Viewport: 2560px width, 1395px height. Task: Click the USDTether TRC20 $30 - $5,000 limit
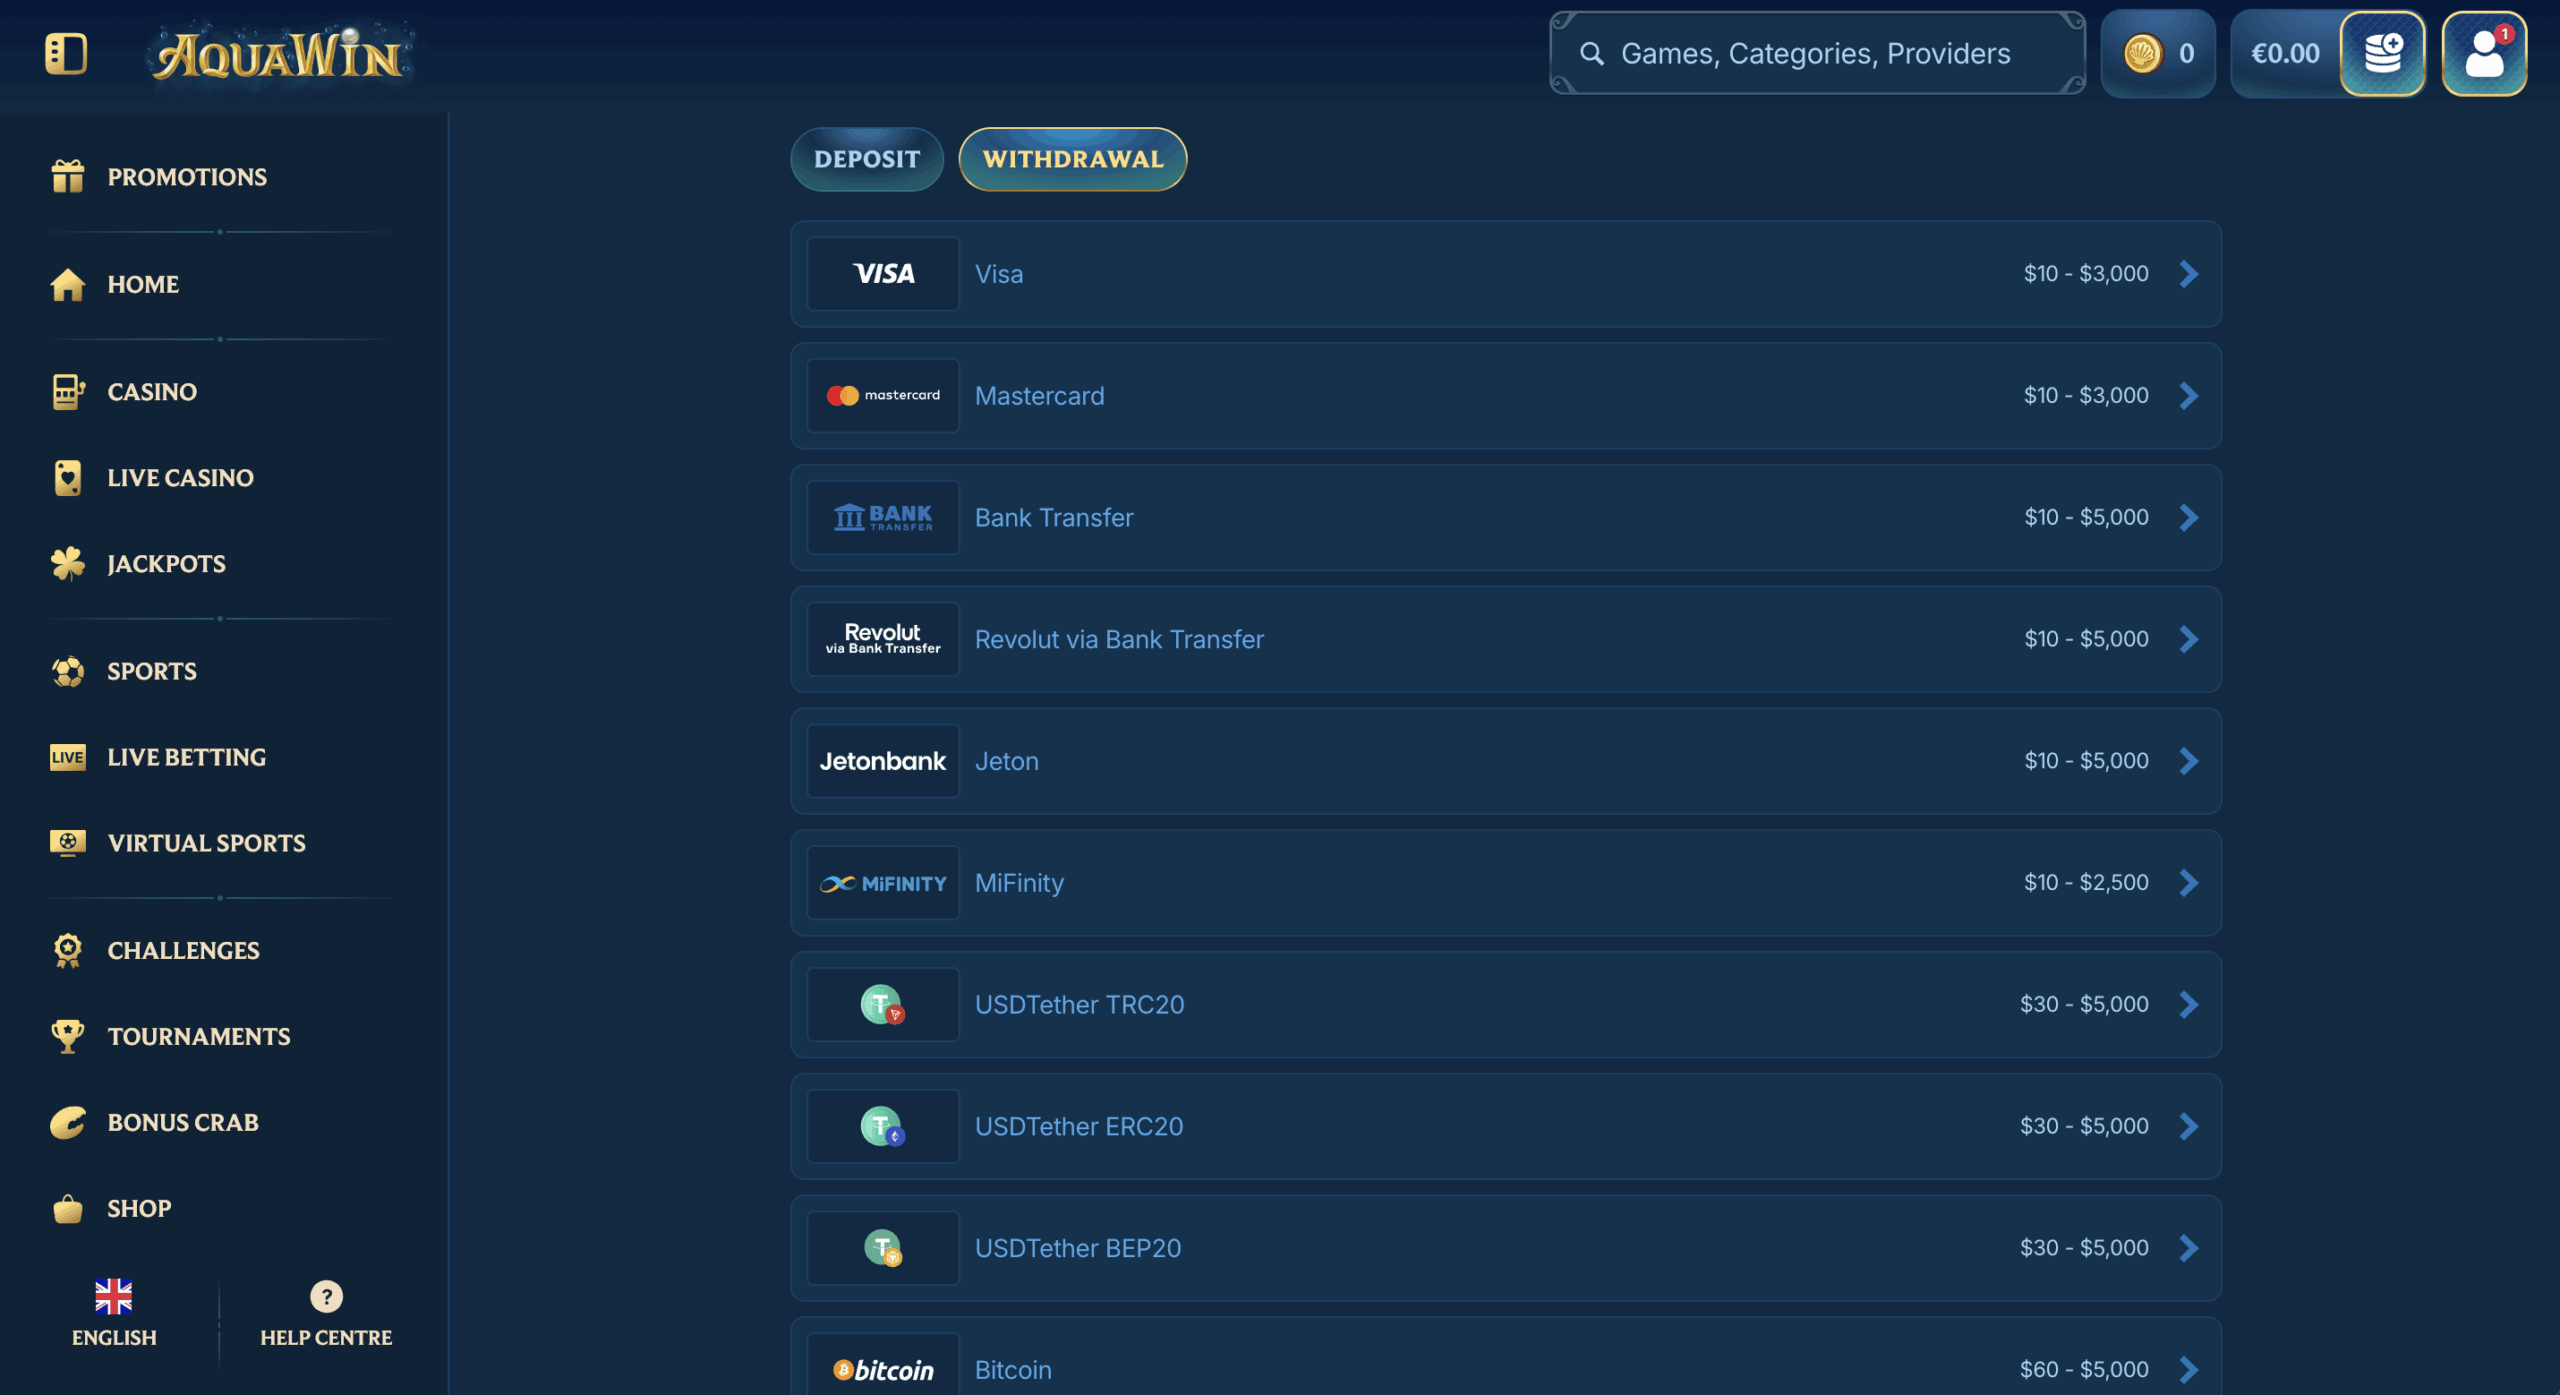point(2084,1004)
